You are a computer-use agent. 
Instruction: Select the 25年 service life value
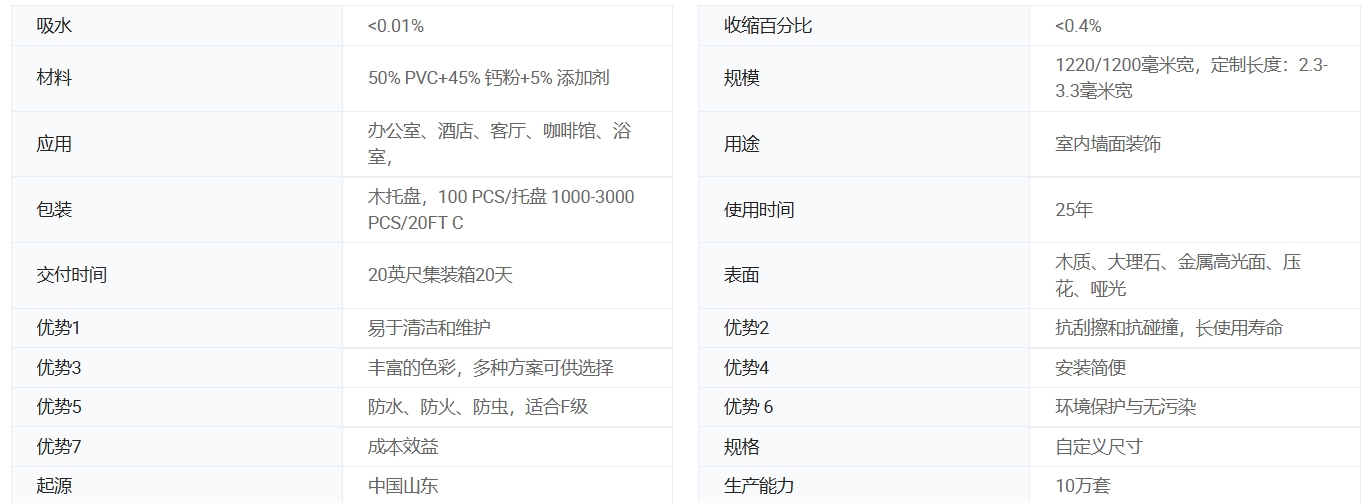click(x=1074, y=210)
